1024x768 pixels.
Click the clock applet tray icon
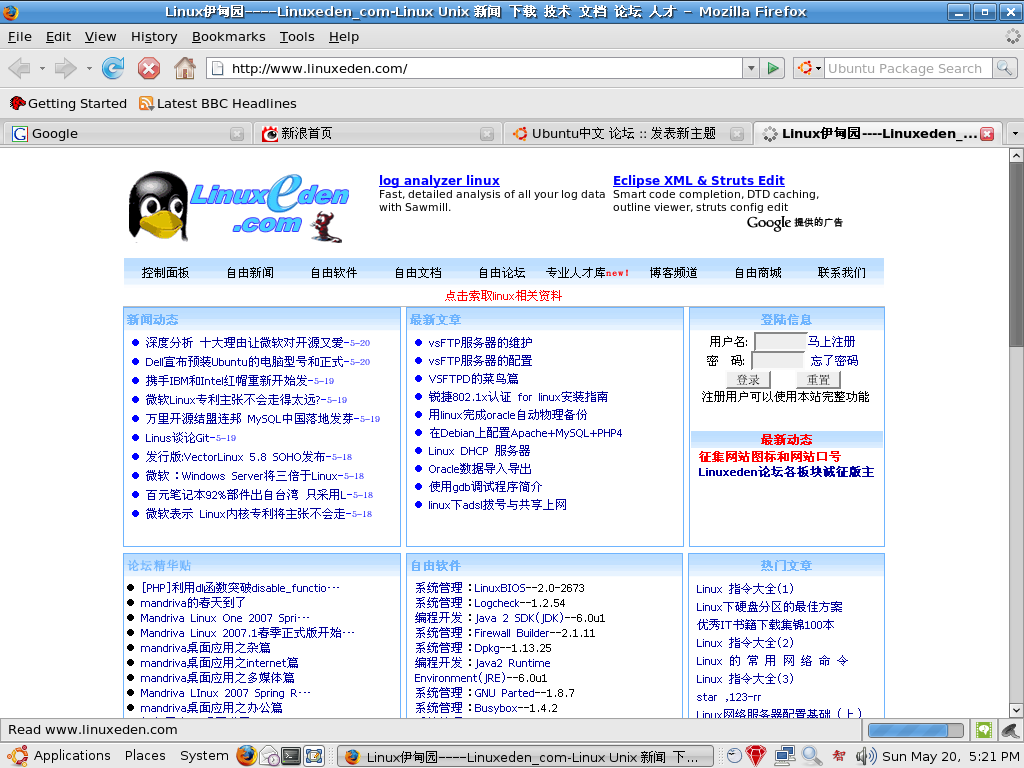point(735,756)
